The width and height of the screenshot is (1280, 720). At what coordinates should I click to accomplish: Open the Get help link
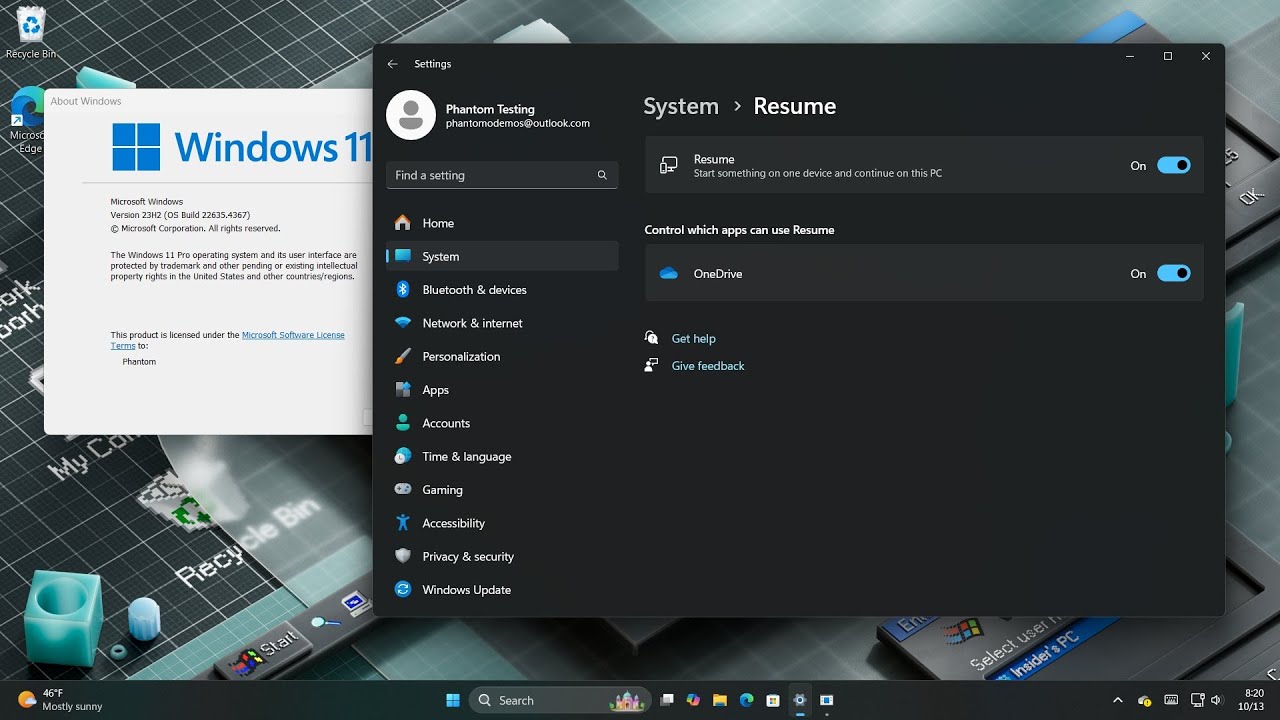click(x=694, y=338)
